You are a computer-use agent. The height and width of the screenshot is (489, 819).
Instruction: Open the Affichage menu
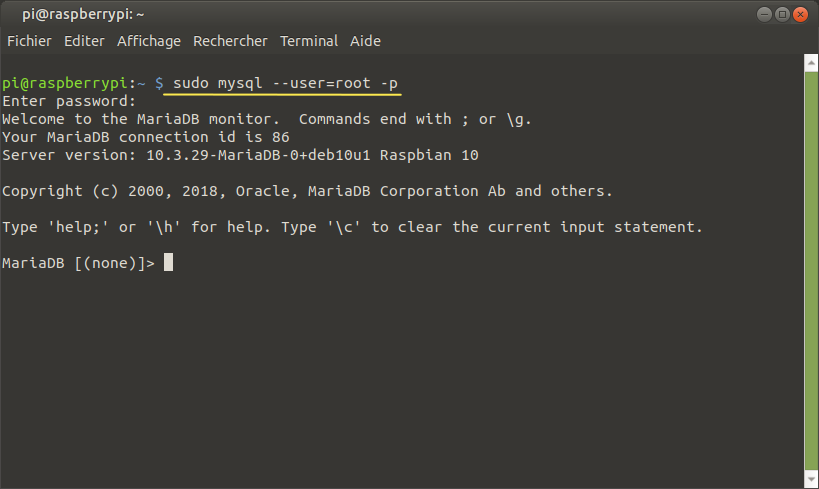coord(149,41)
